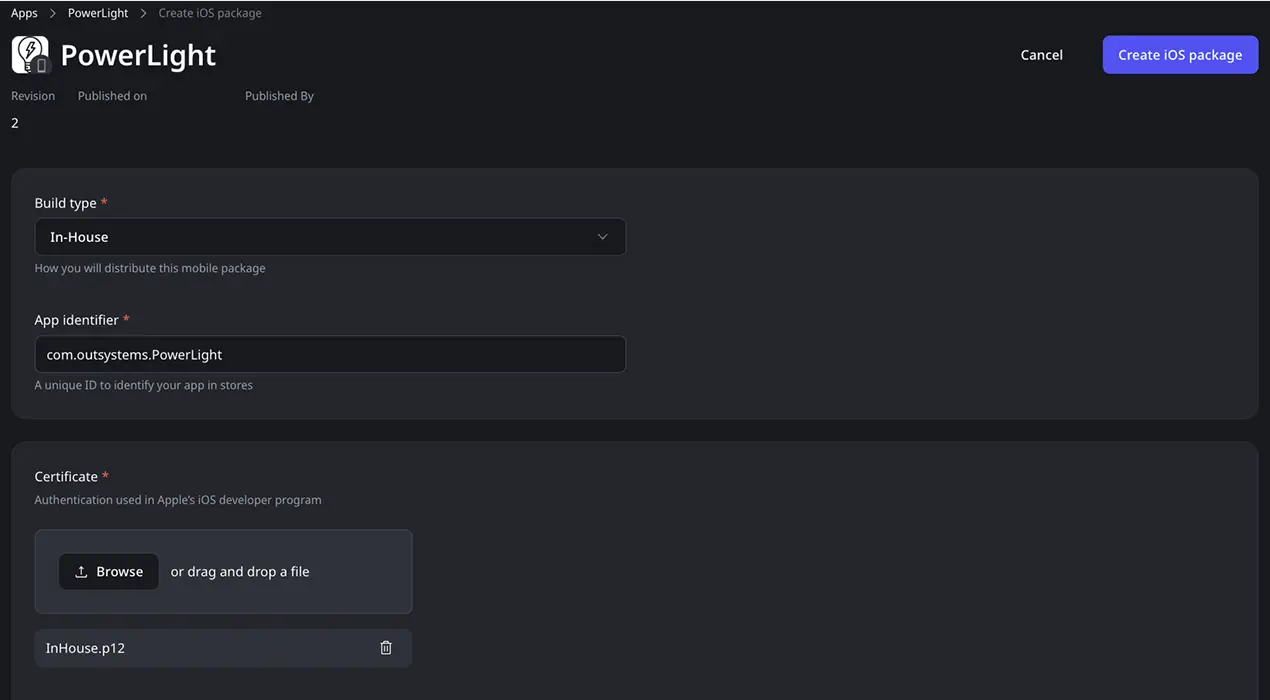Open PowerLight from the breadcrumb trail
The image size is (1270, 700).
[x=97, y=12]
